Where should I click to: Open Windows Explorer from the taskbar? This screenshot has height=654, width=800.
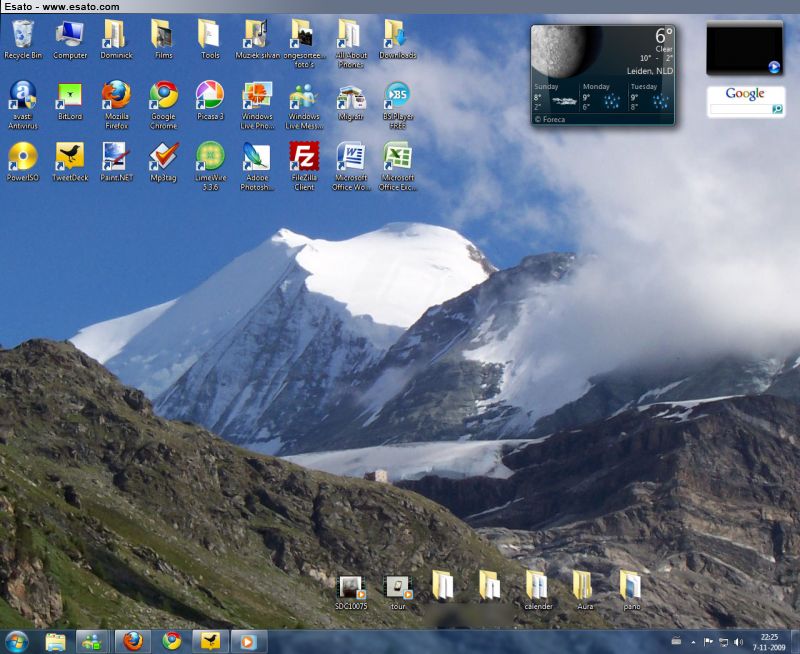click(x=55, y=642)
